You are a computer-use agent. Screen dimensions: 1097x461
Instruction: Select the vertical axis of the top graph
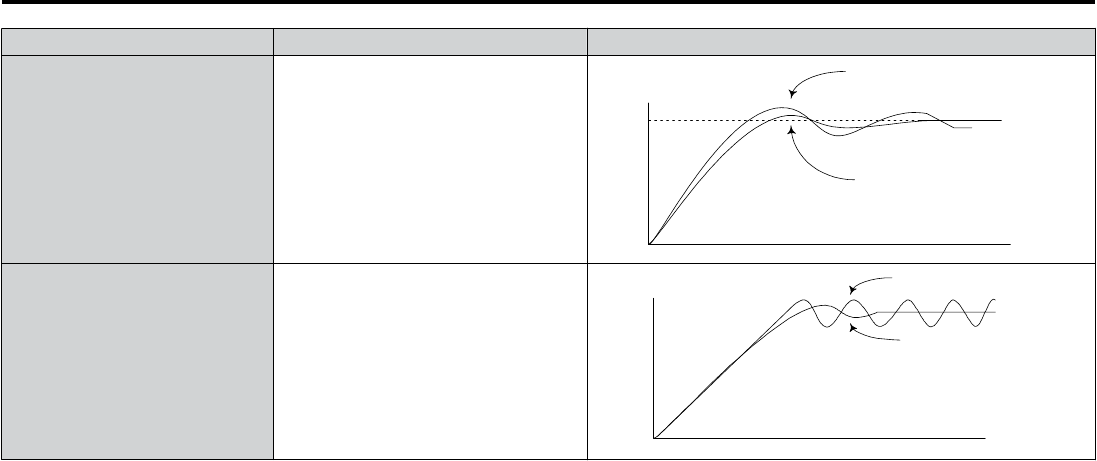click(650, 173)
